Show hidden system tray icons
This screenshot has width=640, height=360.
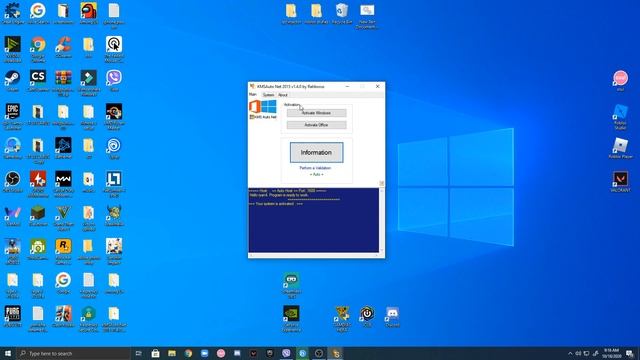click(570, 353)
